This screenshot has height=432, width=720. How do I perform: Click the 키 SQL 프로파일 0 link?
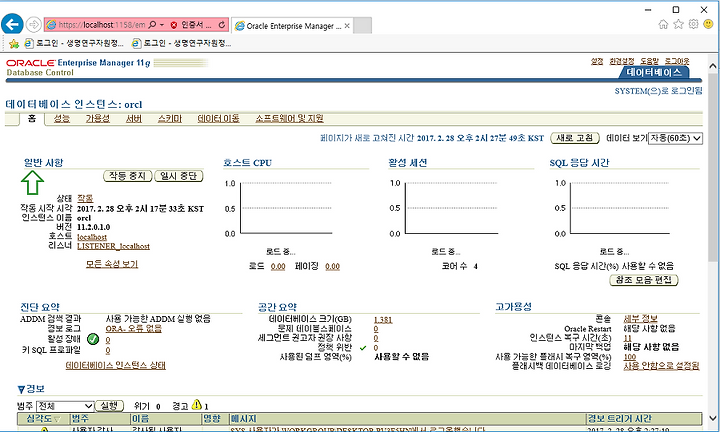click(108, 350)
